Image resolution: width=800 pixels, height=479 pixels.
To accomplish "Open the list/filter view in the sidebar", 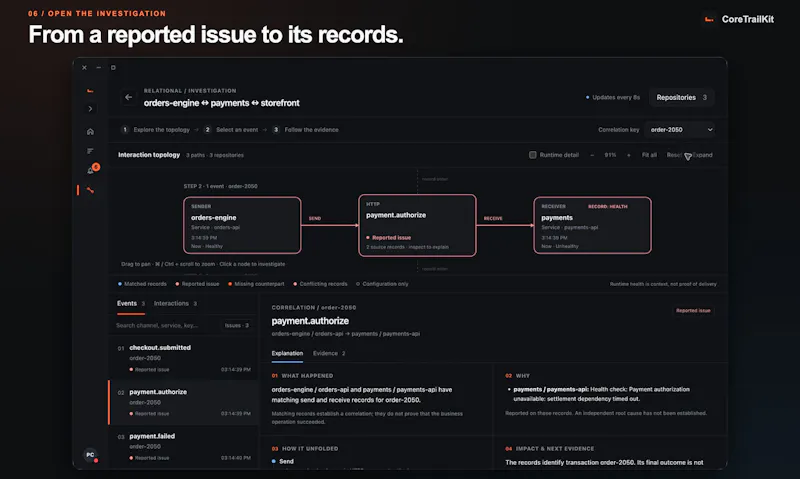I will click(x=90, y=150).
